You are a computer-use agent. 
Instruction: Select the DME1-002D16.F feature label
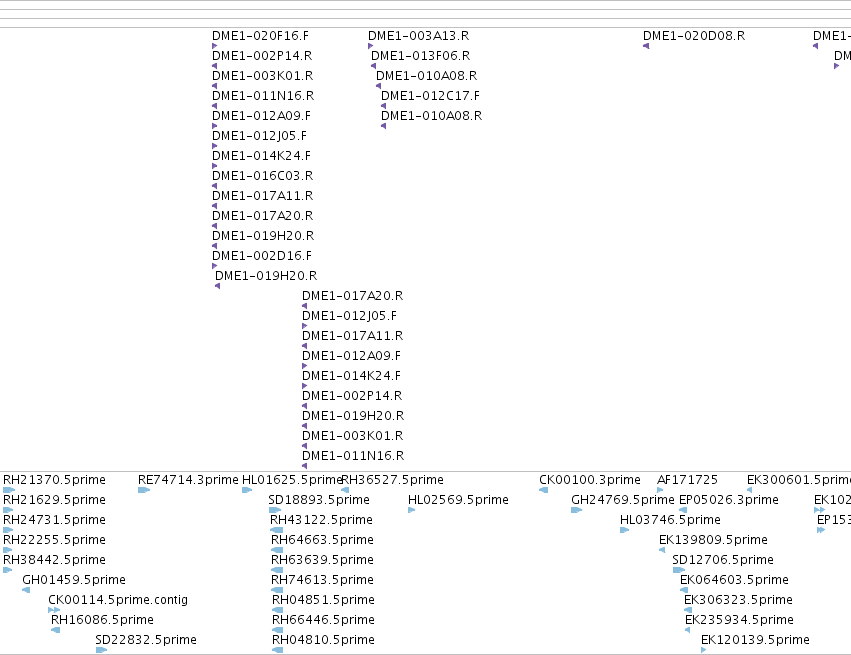point(262,256)
